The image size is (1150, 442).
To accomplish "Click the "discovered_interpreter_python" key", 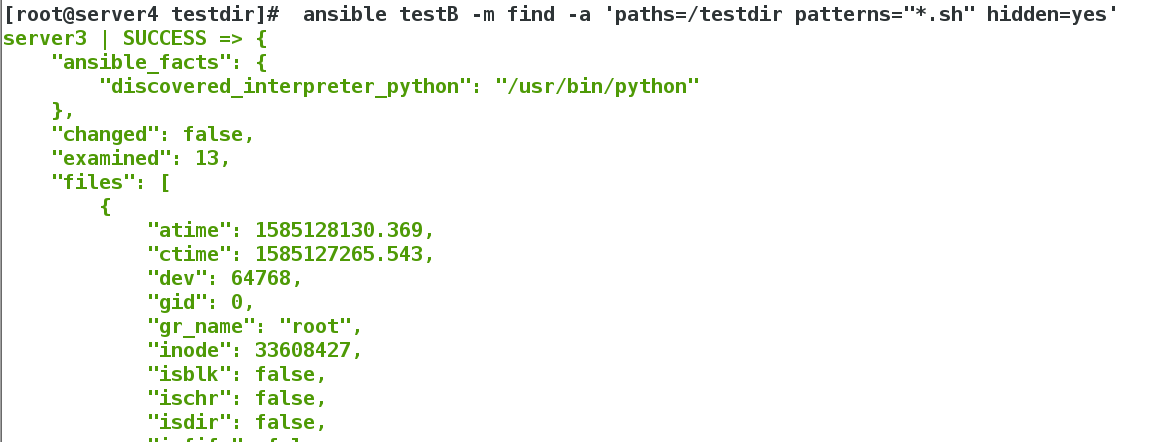I will pyautogui.click(x=285, y=86).
